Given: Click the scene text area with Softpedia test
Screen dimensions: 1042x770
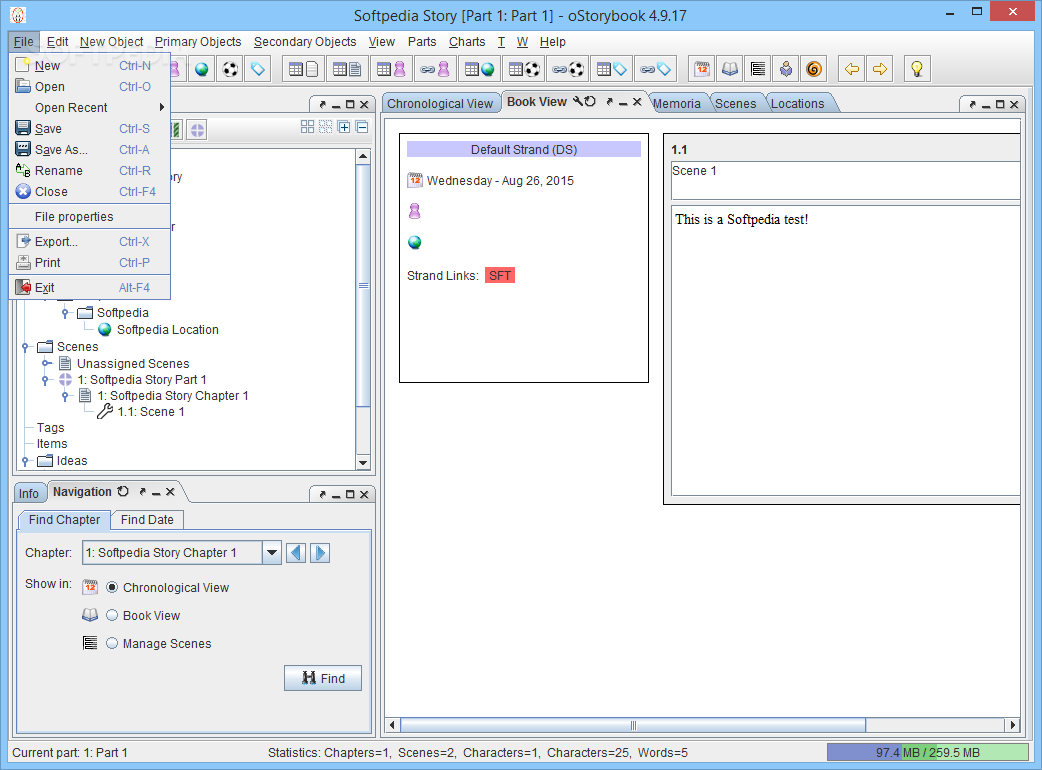Looking at the screenshot, I should click(845, 350).
